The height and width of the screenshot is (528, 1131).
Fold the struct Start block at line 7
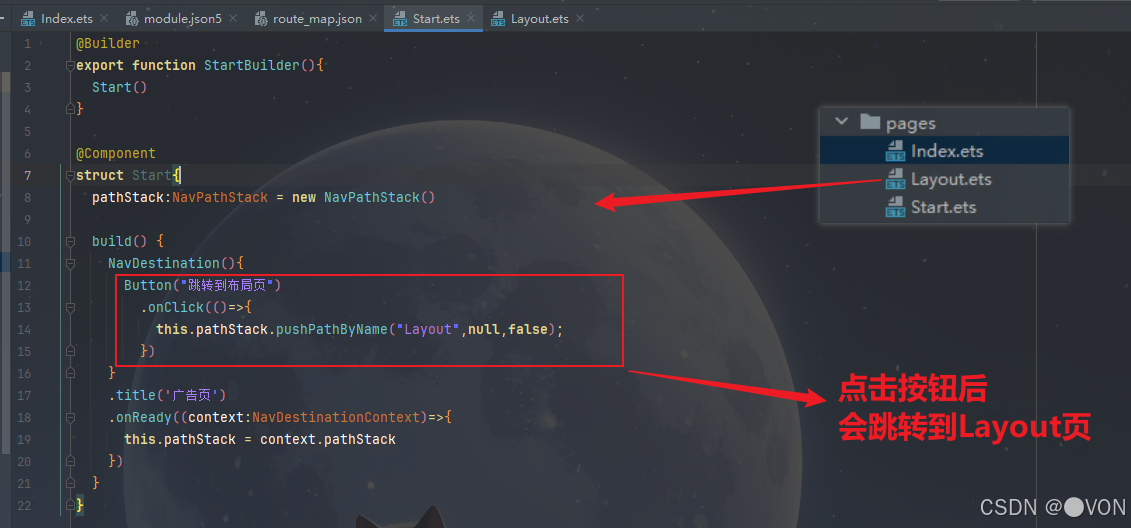tap(70, 176)
